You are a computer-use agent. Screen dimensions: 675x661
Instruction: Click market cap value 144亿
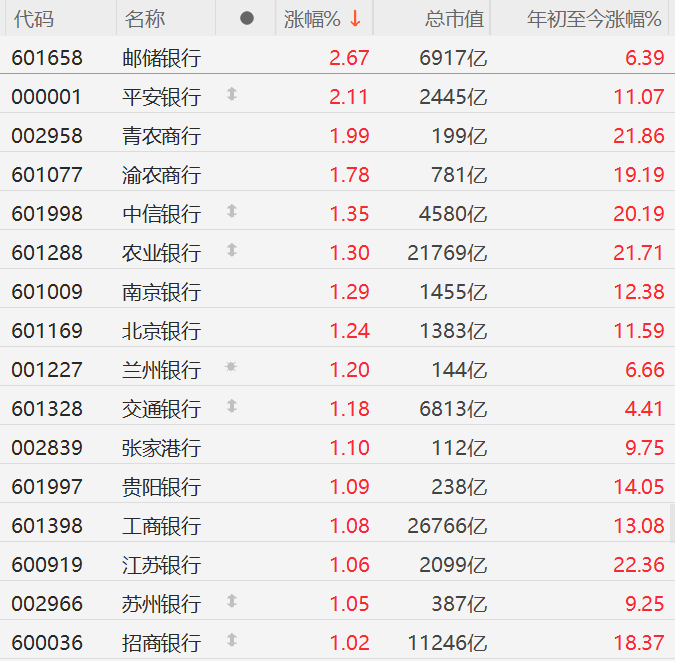coord(459,370)
